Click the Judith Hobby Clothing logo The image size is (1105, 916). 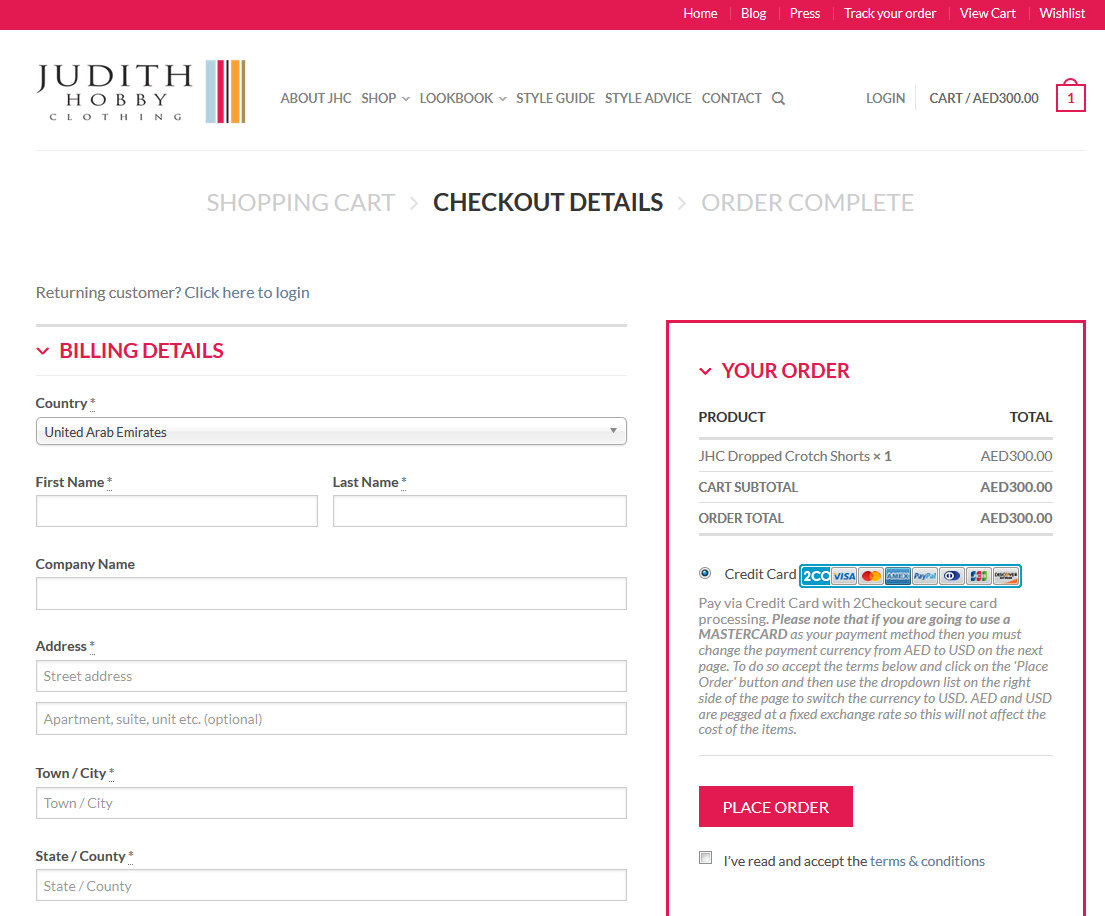[x=140, y=92]
